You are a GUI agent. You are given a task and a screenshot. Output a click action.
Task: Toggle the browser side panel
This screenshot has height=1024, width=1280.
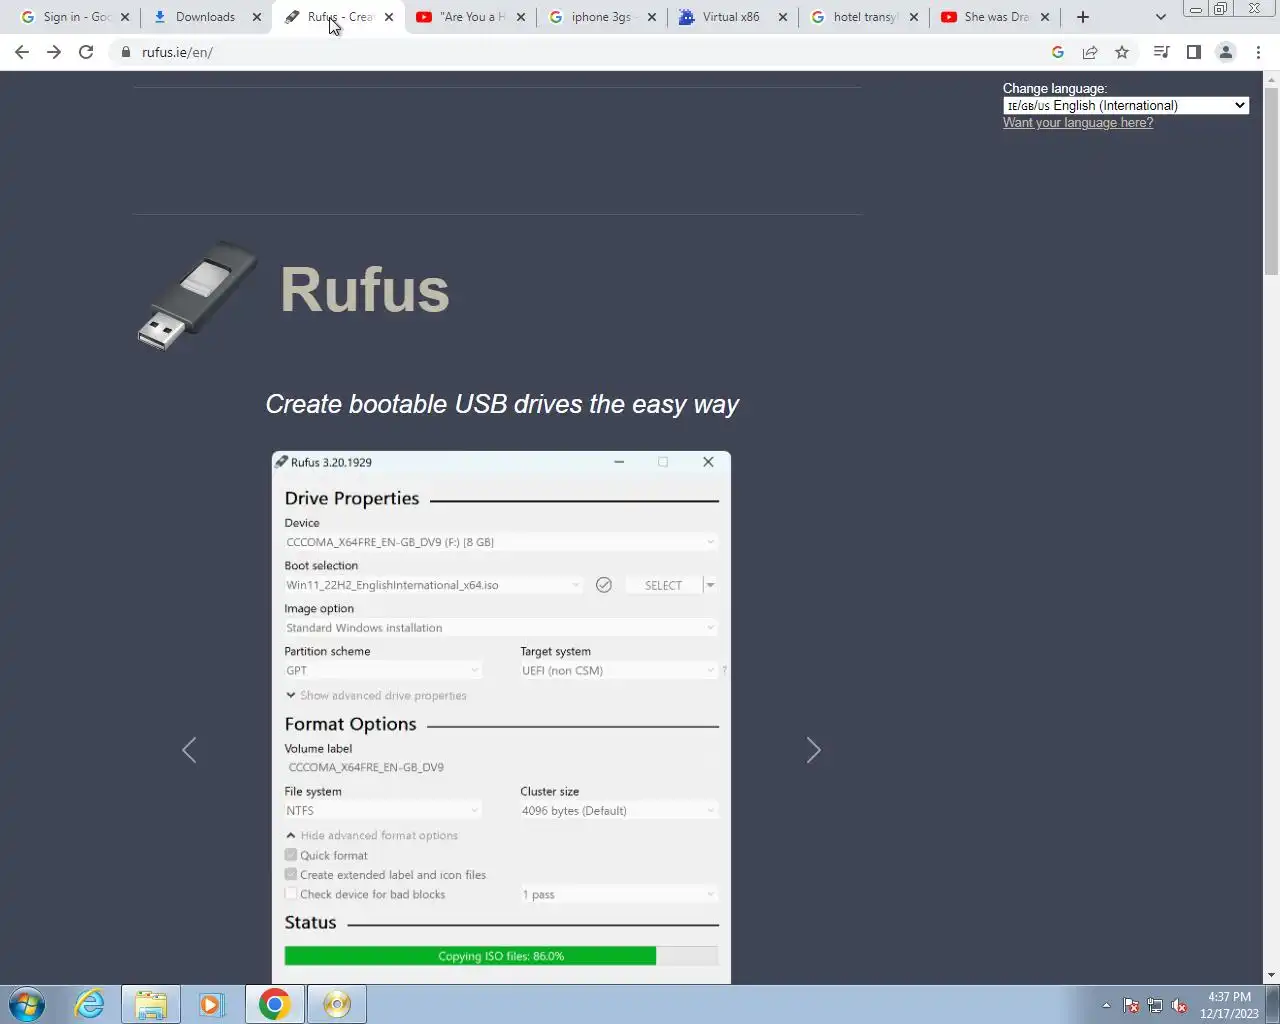point(1193,52)
